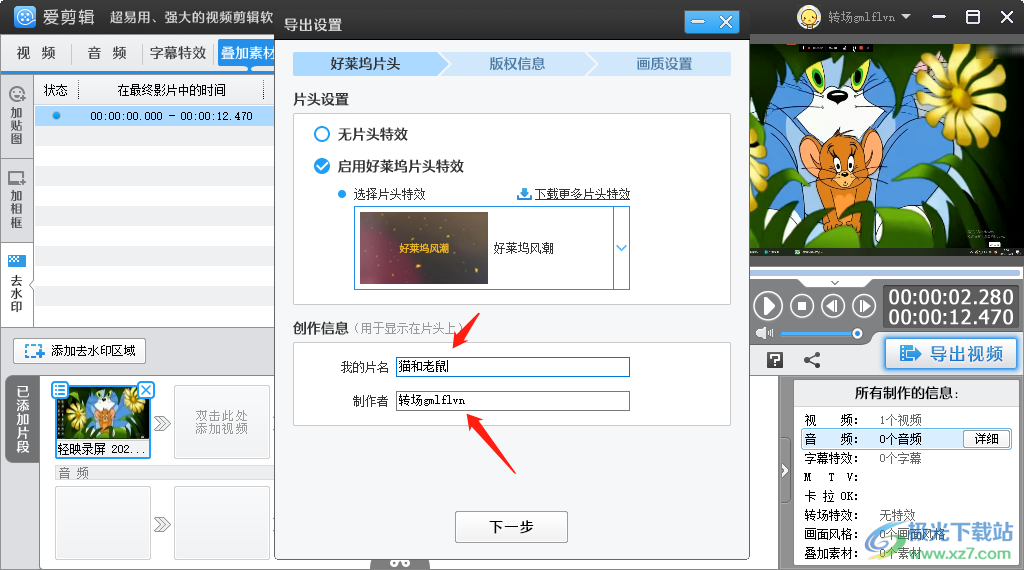Click the 详细 button in the 音频 row
The height and width of the screenshot is (570, 1024).
[987, 439]
